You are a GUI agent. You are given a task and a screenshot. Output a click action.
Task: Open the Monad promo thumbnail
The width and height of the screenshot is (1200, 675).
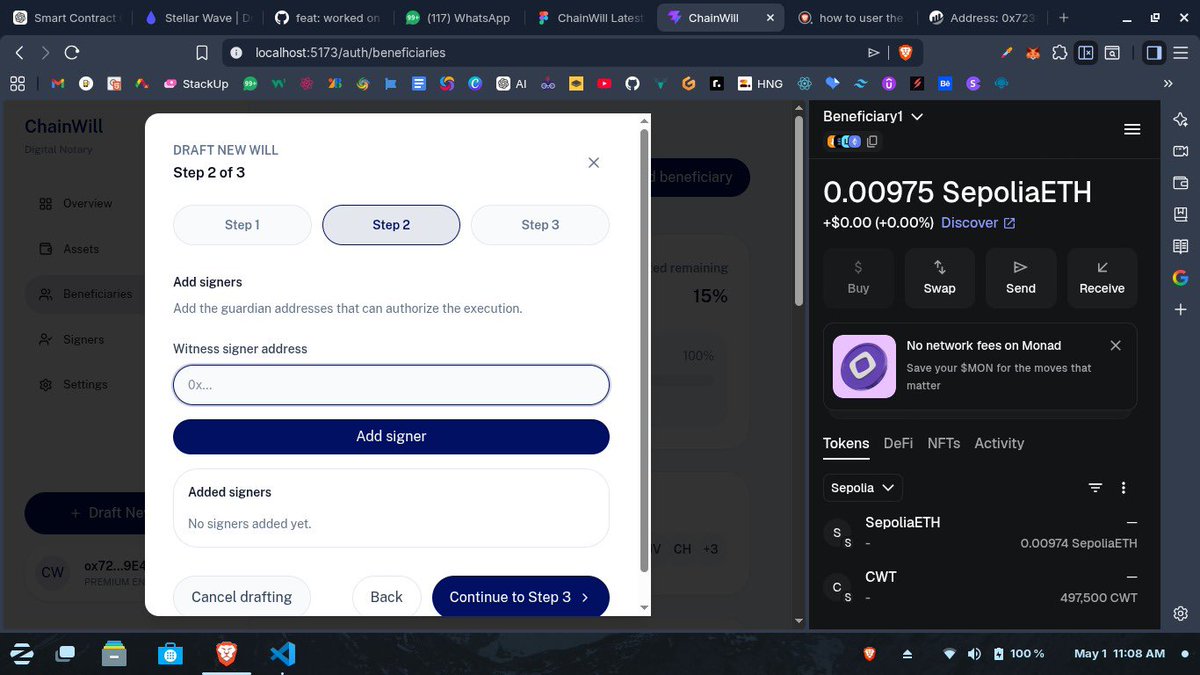tap(864, 366)
